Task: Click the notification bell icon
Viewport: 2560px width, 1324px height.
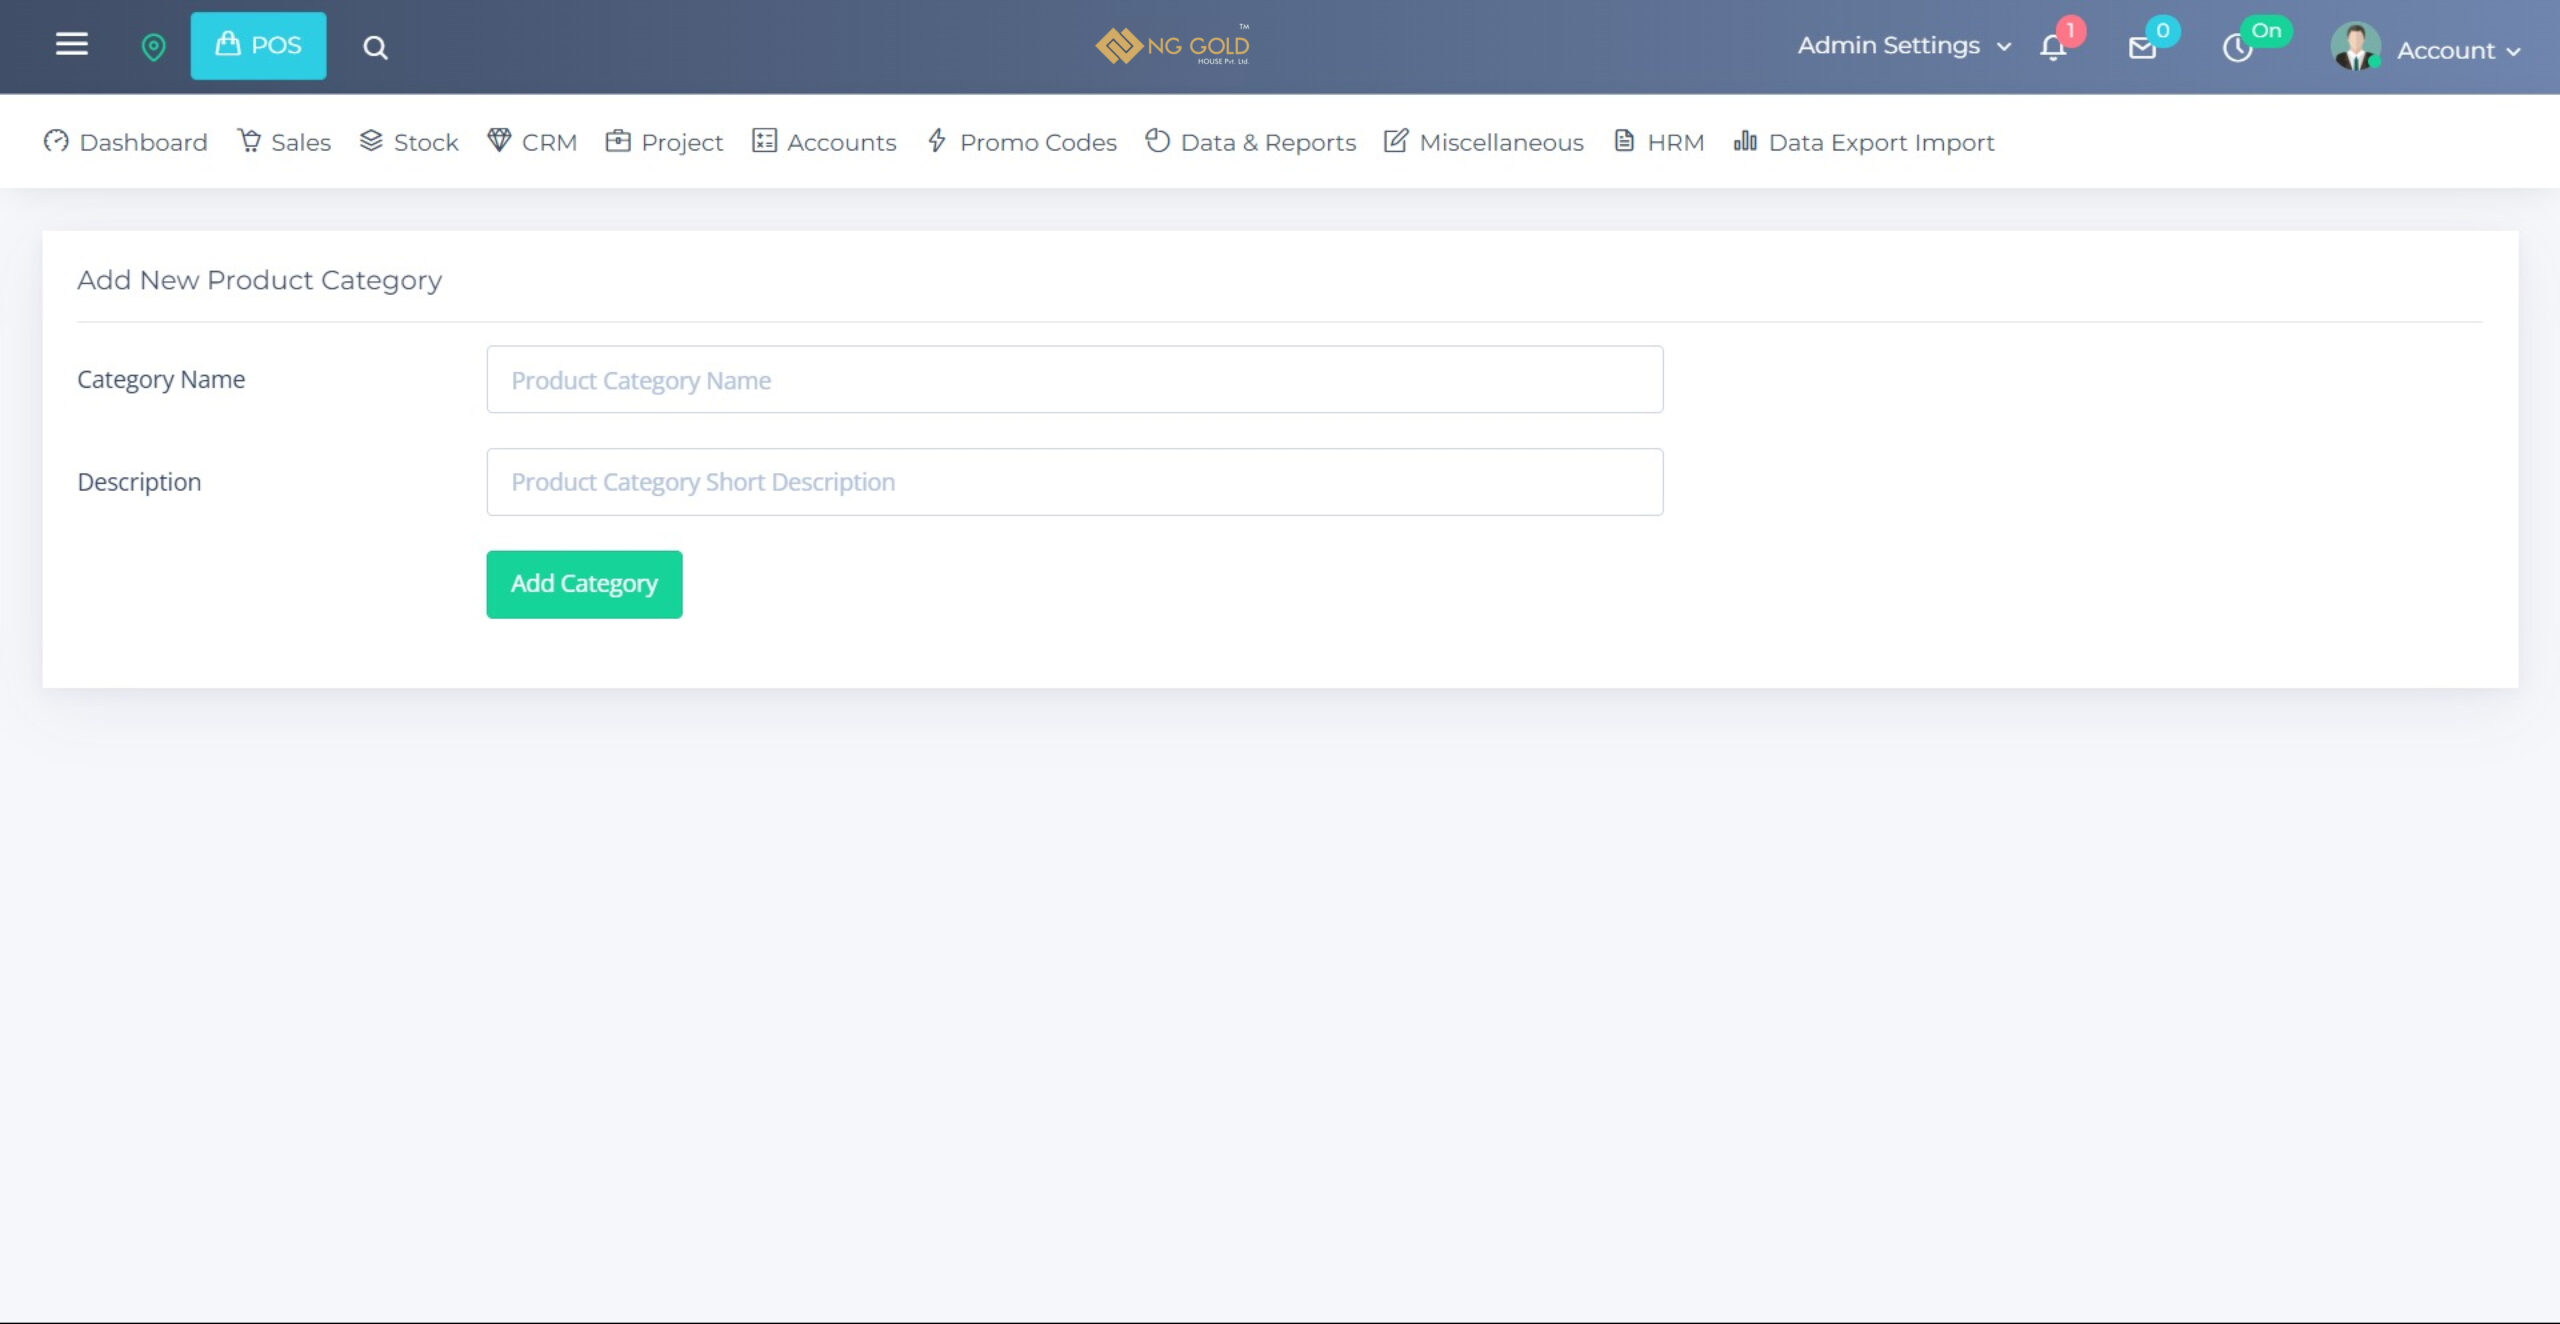Action: pos(2053,47)
